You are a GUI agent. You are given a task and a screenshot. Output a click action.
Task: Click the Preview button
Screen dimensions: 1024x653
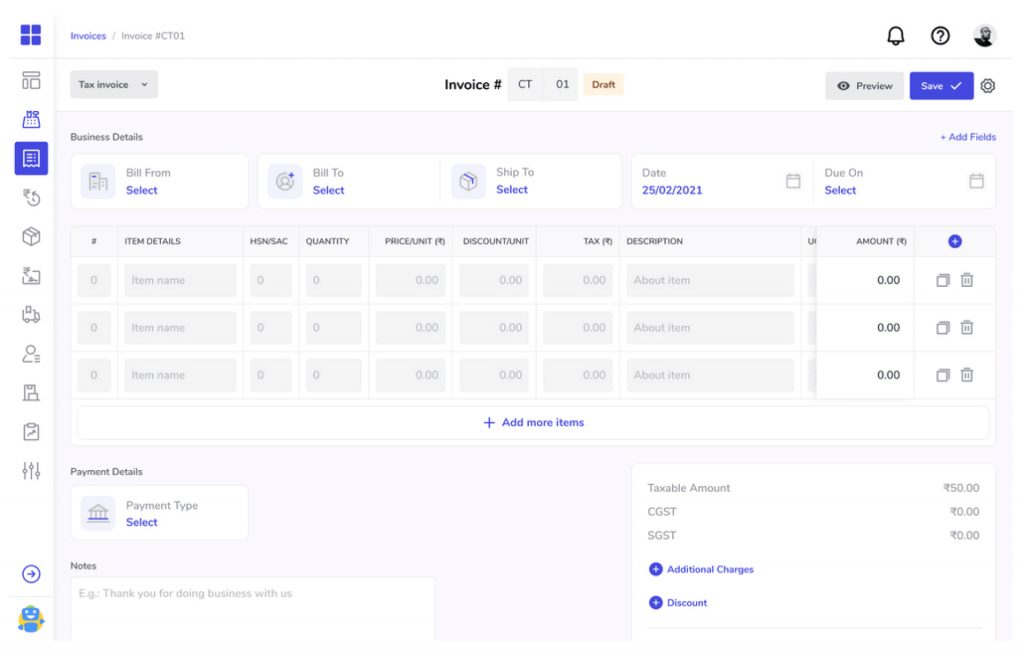pyautogui.click(x=865, y=86)
